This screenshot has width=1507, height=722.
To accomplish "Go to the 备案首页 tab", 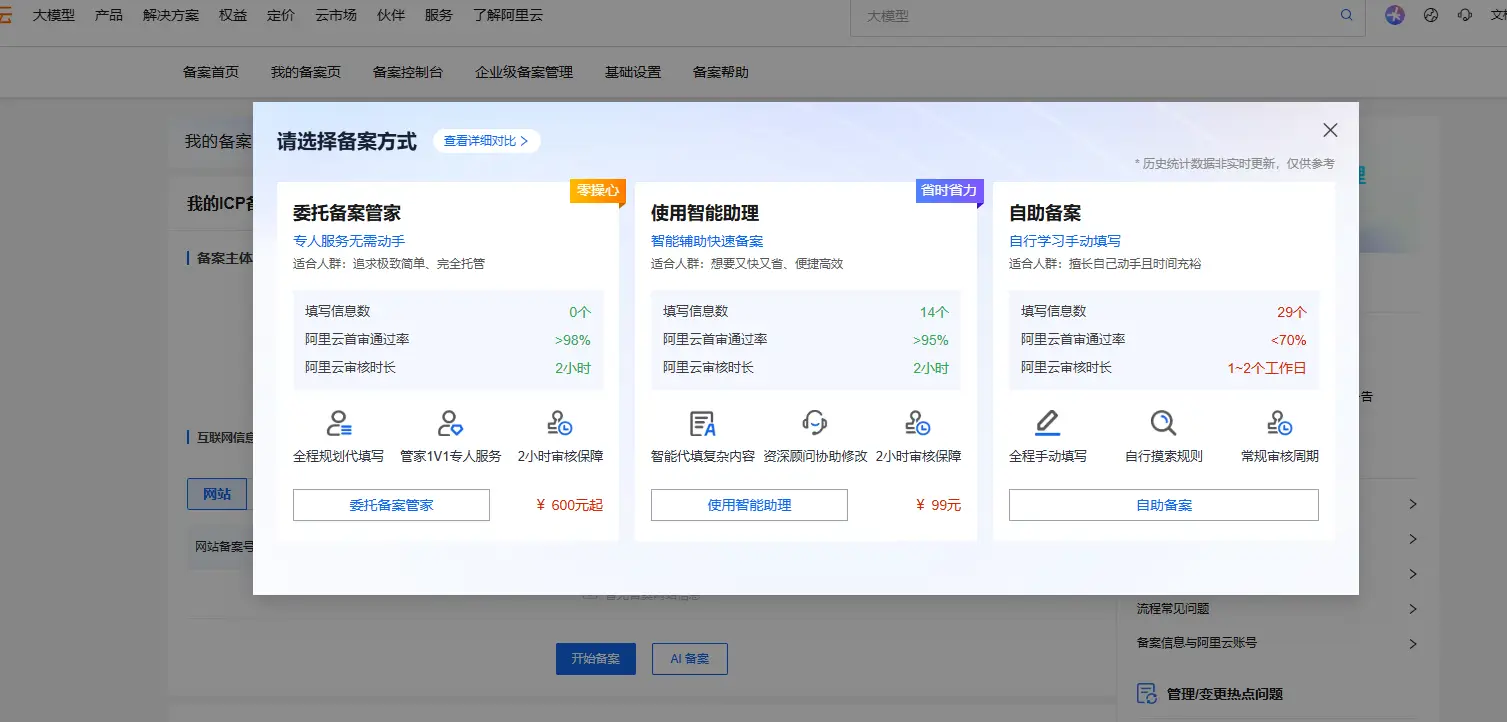I will pos(211,72).
